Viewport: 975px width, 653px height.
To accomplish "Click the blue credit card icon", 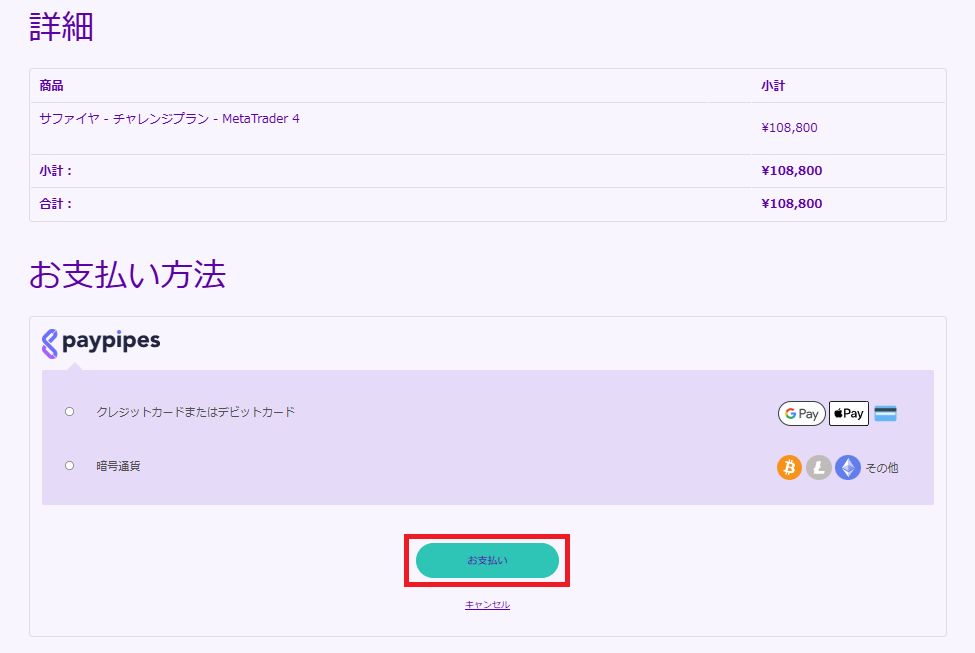I will coord(885,414).
